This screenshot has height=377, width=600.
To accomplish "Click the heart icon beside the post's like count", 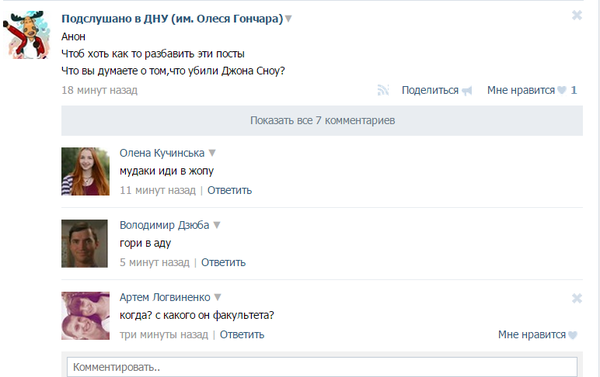I will (562, 90).
